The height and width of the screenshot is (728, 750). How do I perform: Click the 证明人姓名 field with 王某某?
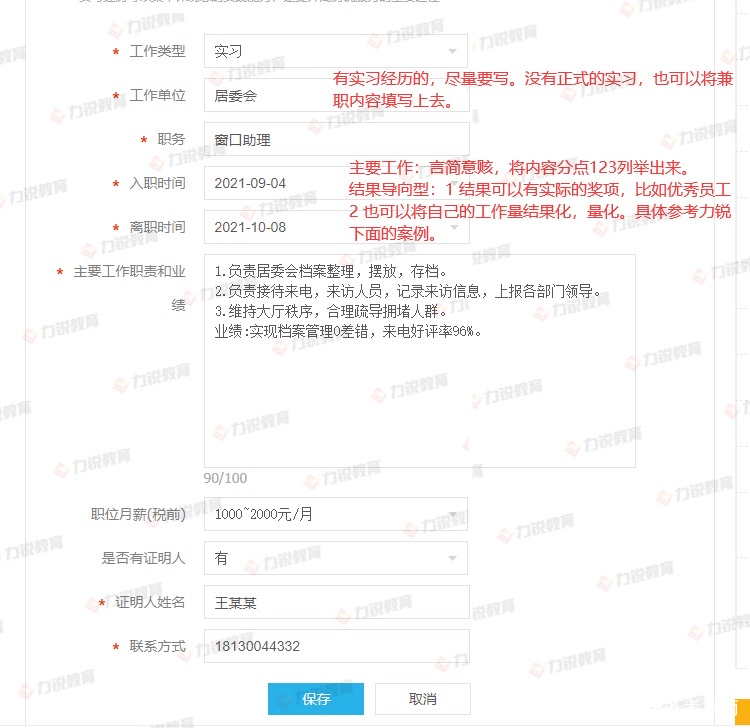[337, 602]
